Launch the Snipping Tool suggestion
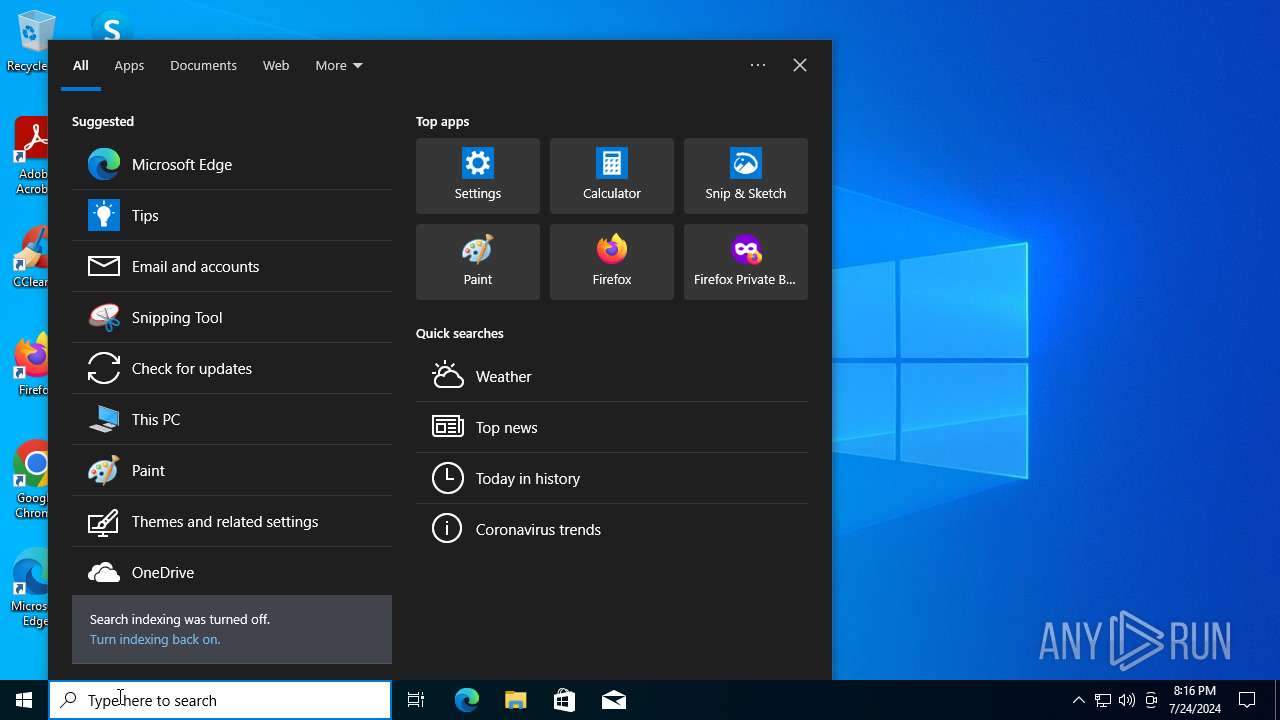This screenshot has height=720, width=1280. tap(232, 317)
